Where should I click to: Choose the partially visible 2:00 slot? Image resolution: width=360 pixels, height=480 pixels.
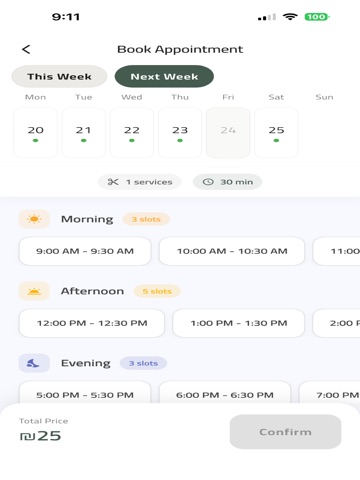[337, 323]
